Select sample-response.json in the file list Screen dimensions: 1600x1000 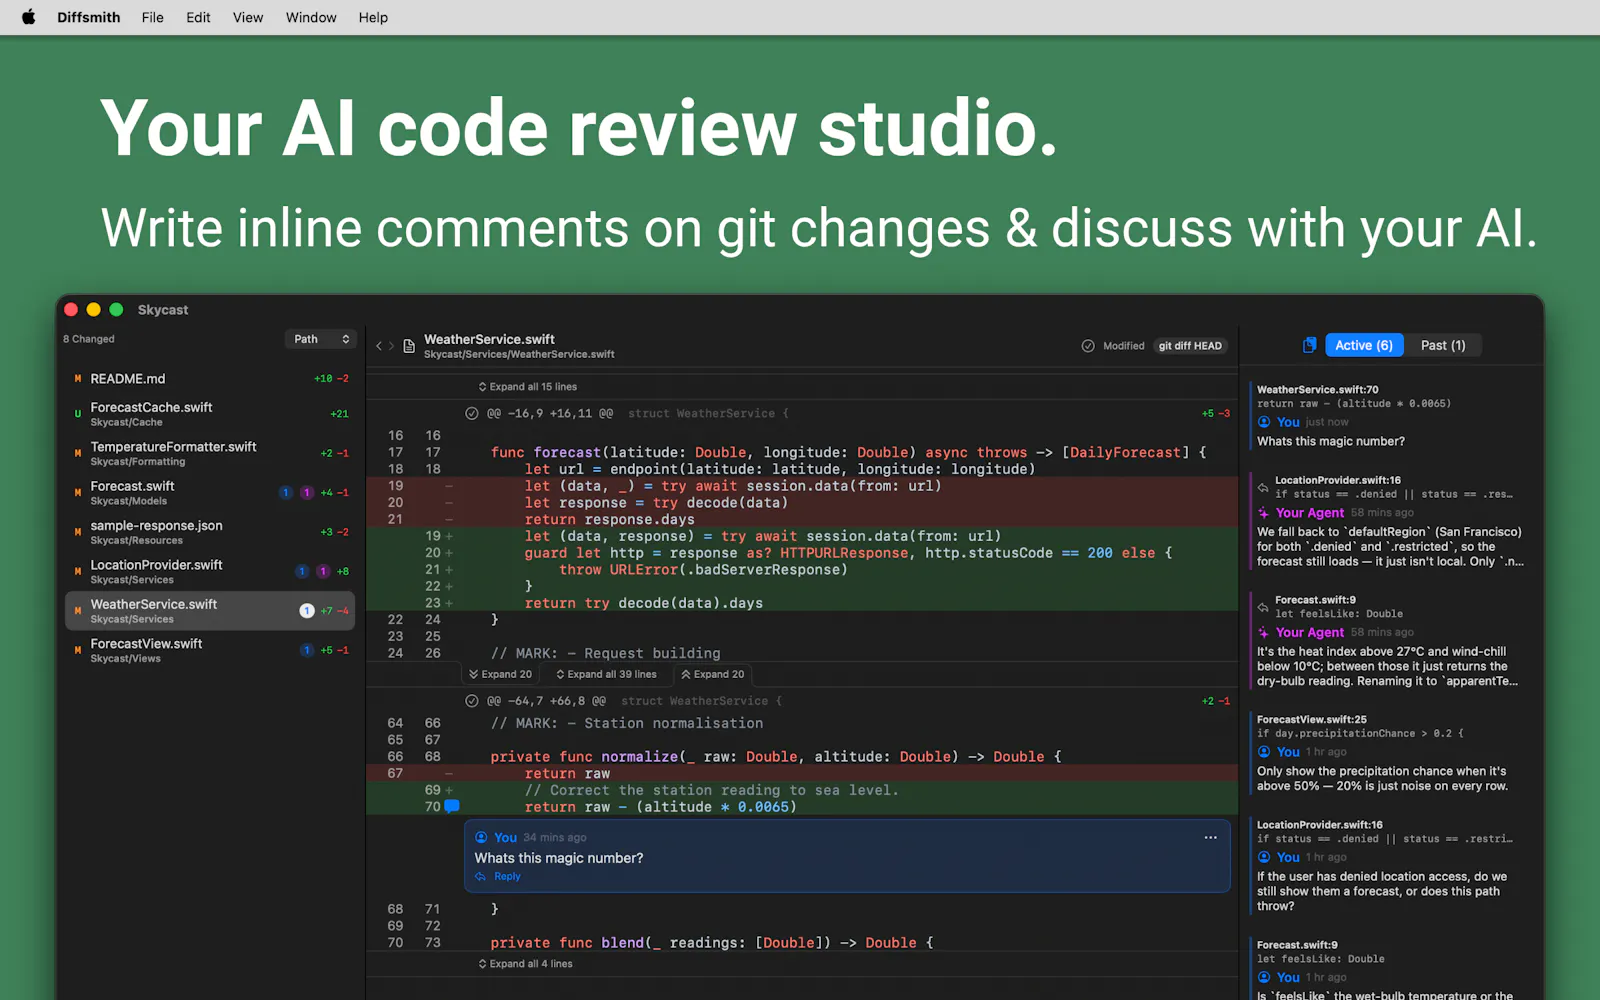(210, 532)
